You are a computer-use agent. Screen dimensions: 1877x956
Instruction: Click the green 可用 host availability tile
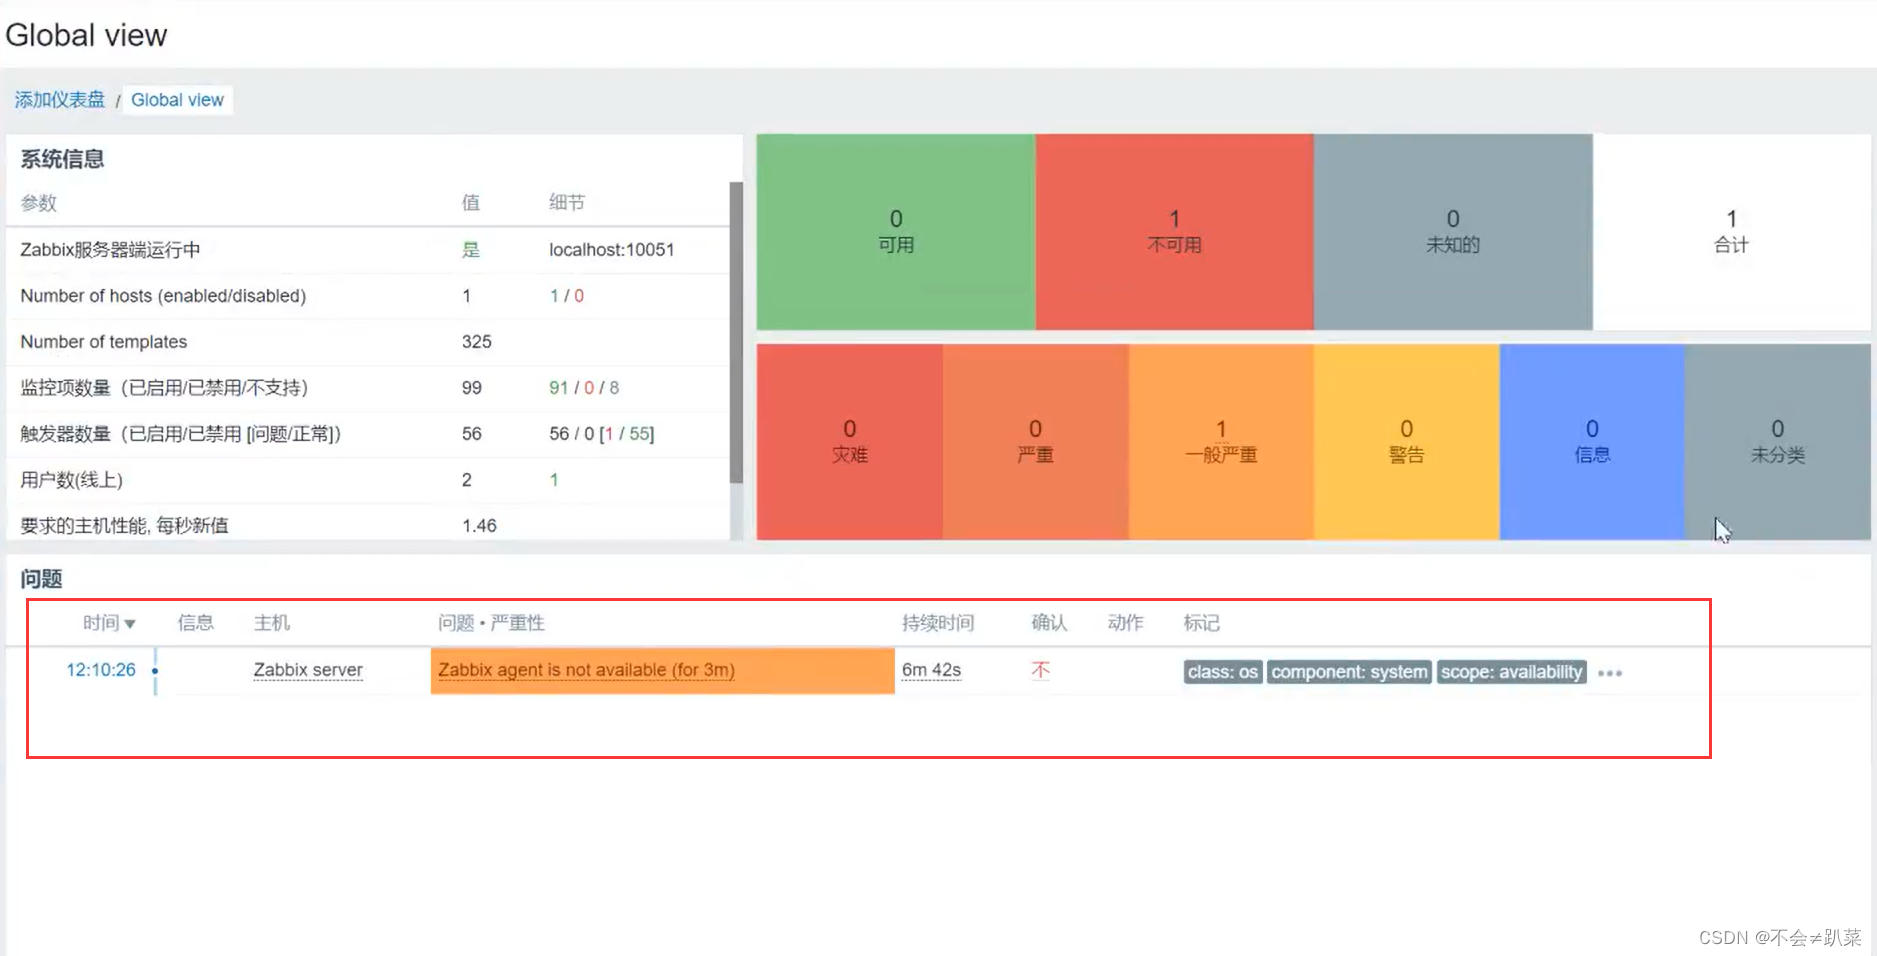(x=896, y=232)
